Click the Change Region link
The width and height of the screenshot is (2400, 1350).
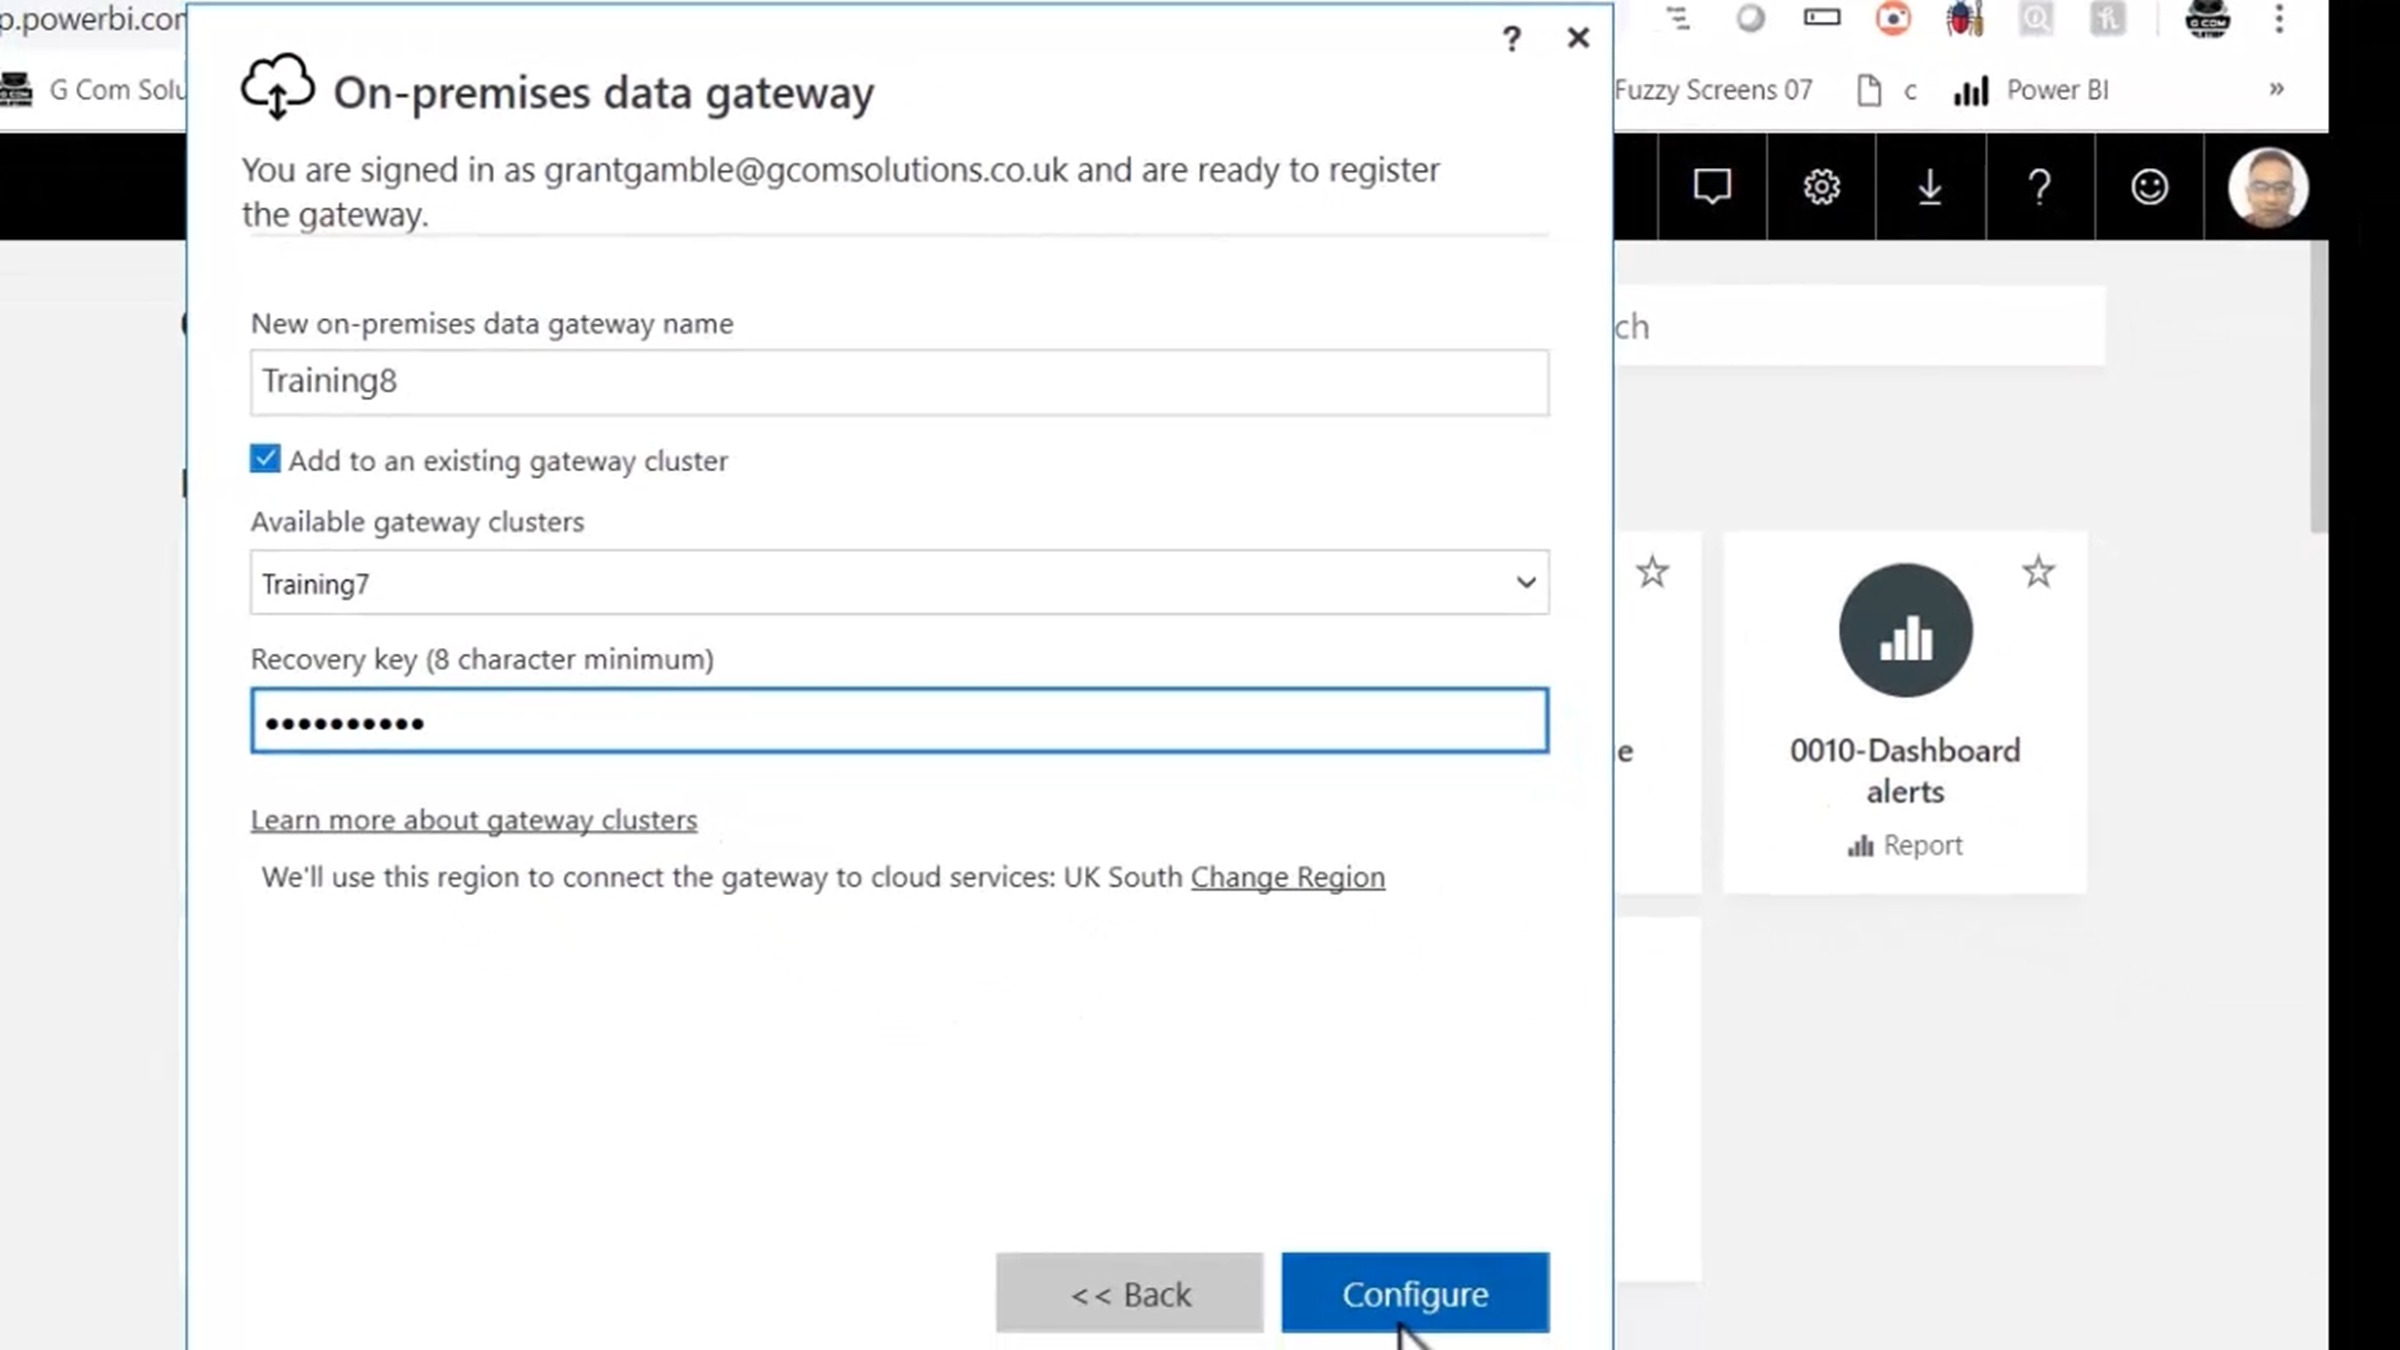(1287, 877)
